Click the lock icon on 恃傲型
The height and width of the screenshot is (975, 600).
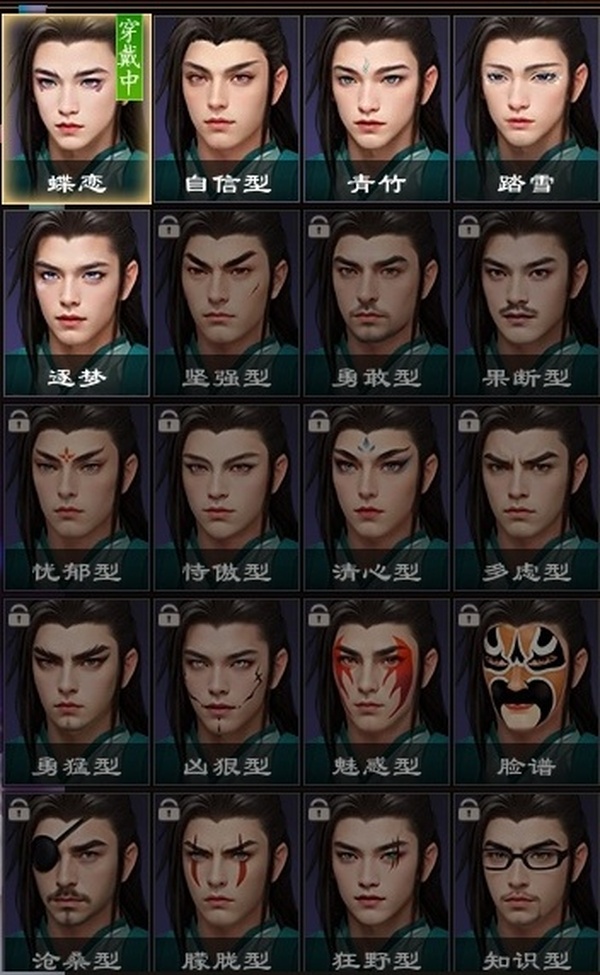point(168,421)
